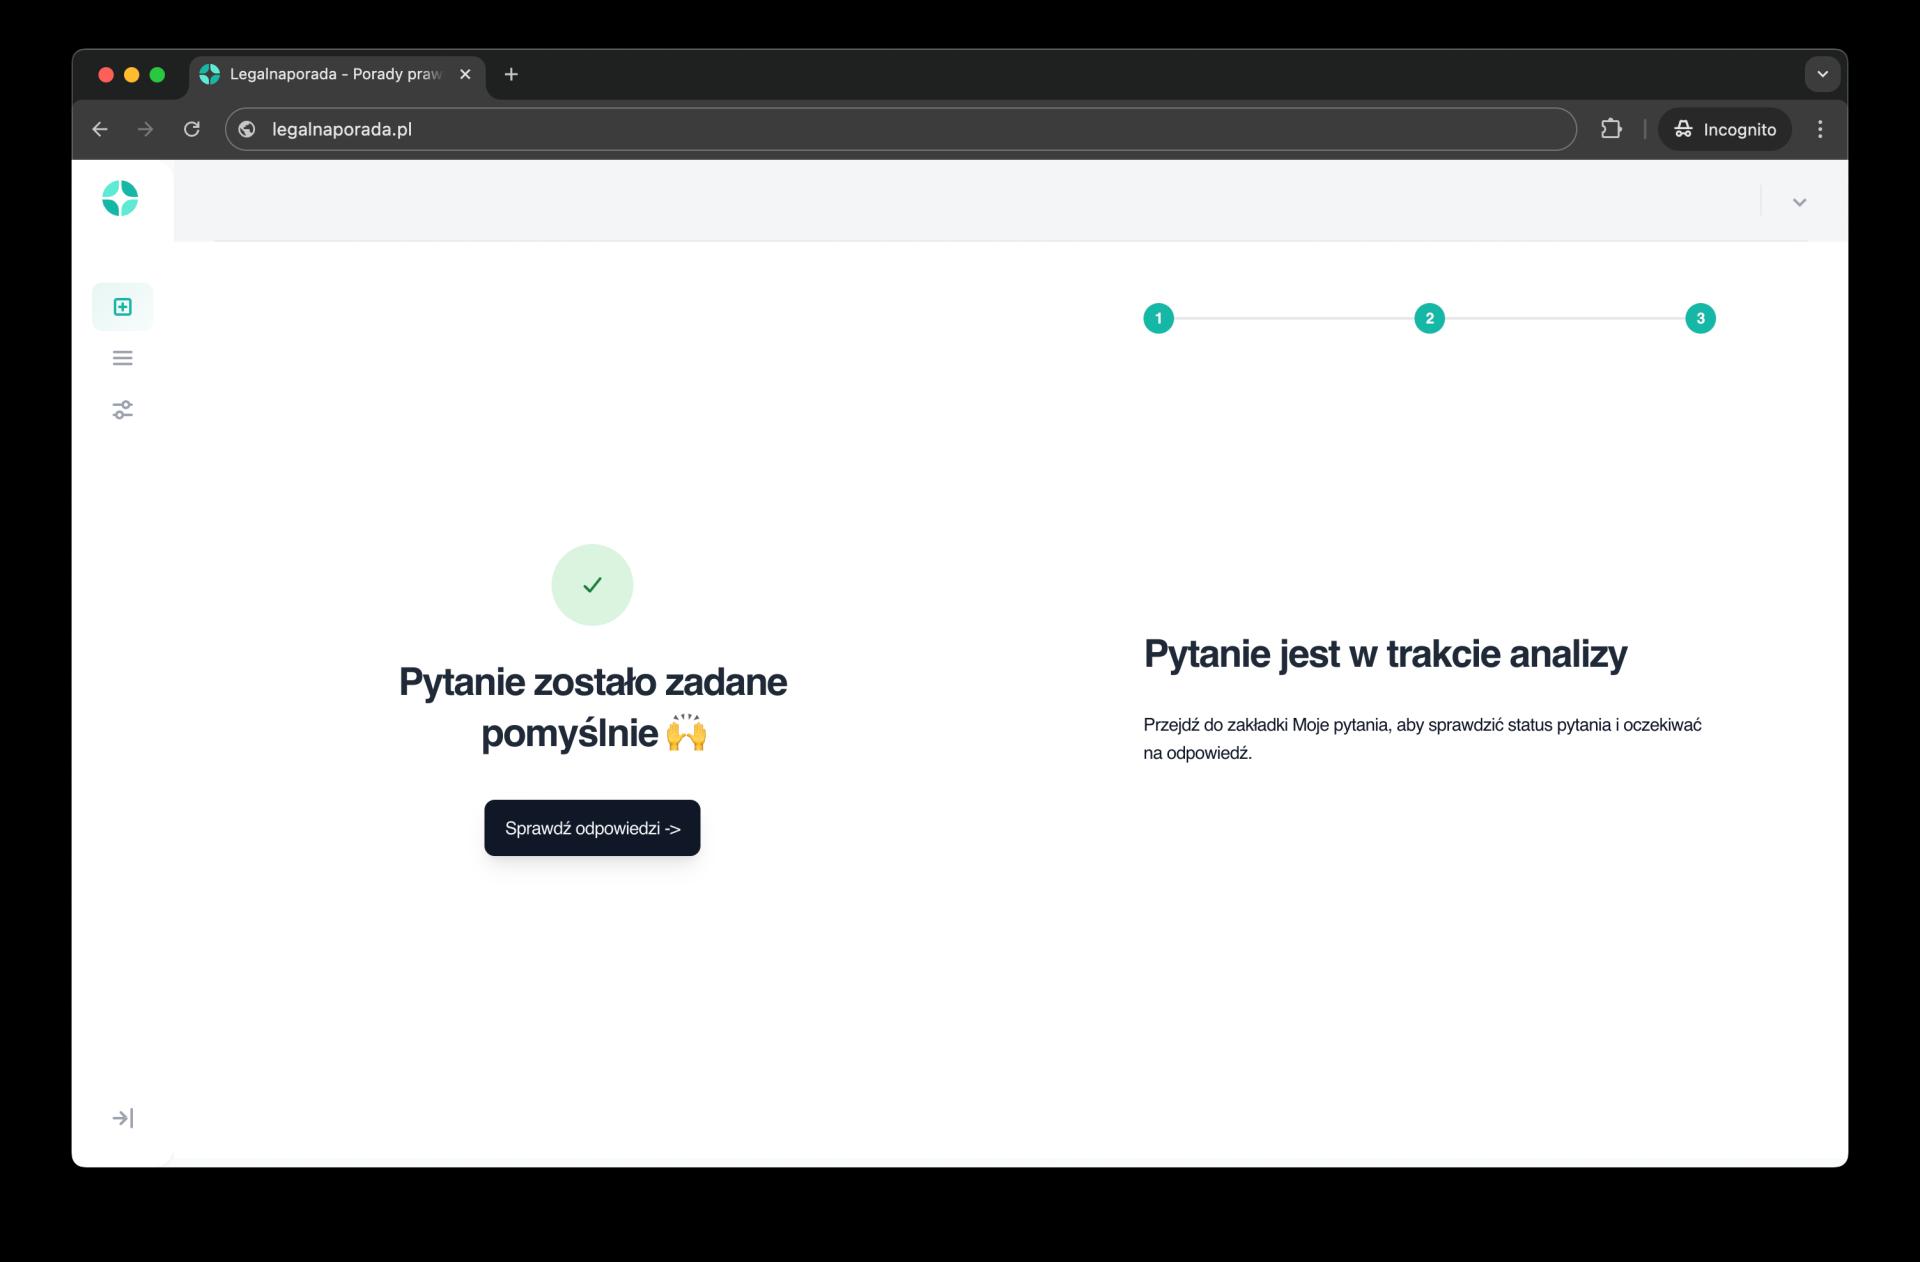
Task: Open browser extensions puzzle icon
Action: (1611, 129)
